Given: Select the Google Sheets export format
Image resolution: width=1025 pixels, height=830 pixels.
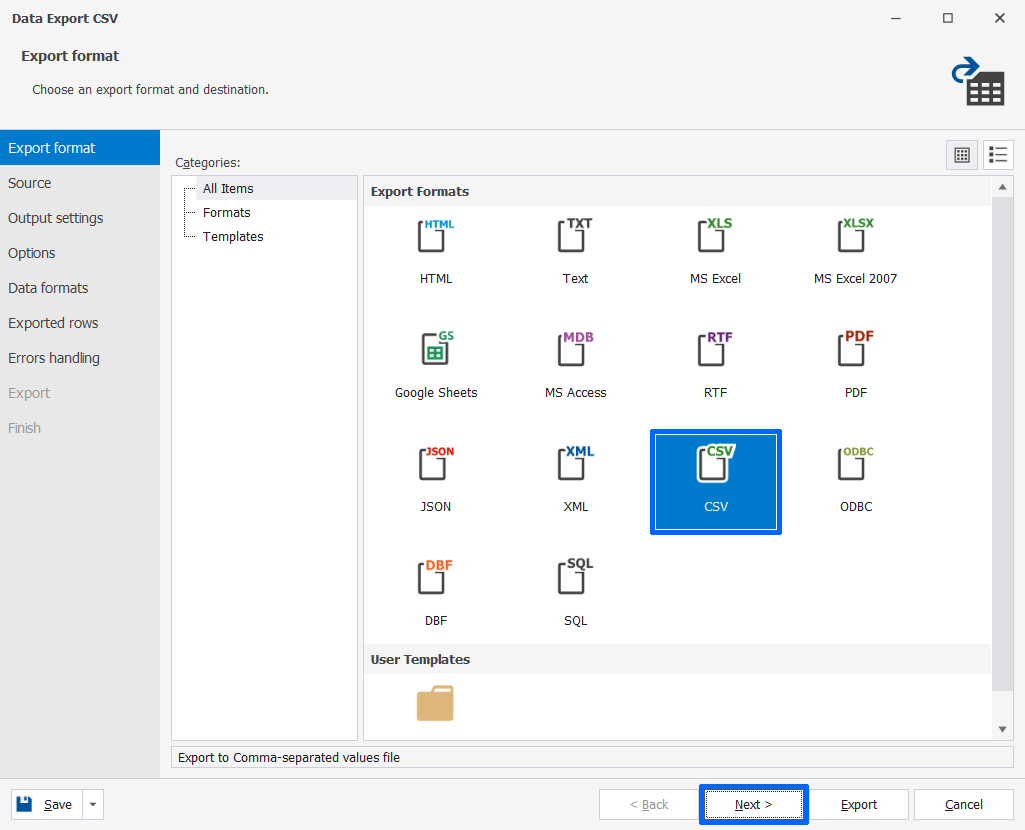Looking at the screenshot, I should [435, 362].
